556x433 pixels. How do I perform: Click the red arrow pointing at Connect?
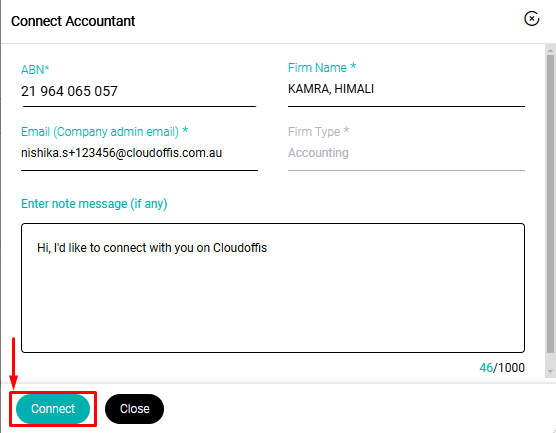[x=13, y=363]
